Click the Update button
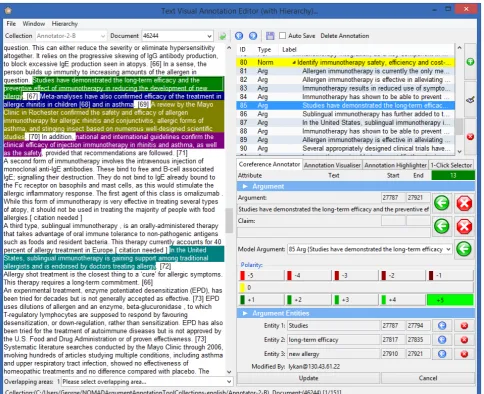 pos(308,378)
